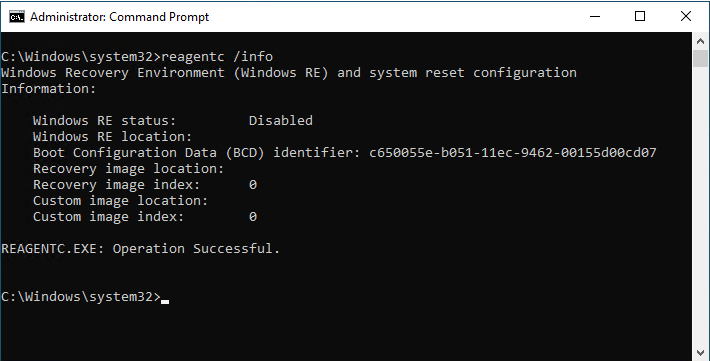The height and width of the screenshot is (361, 710).
Task: Click the Recovery image index value 0
Action: pos(253,185)
